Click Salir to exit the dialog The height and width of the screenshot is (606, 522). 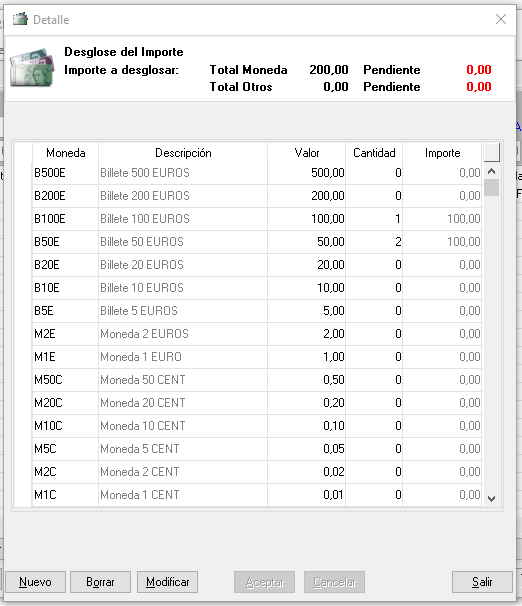coord(482,582)
